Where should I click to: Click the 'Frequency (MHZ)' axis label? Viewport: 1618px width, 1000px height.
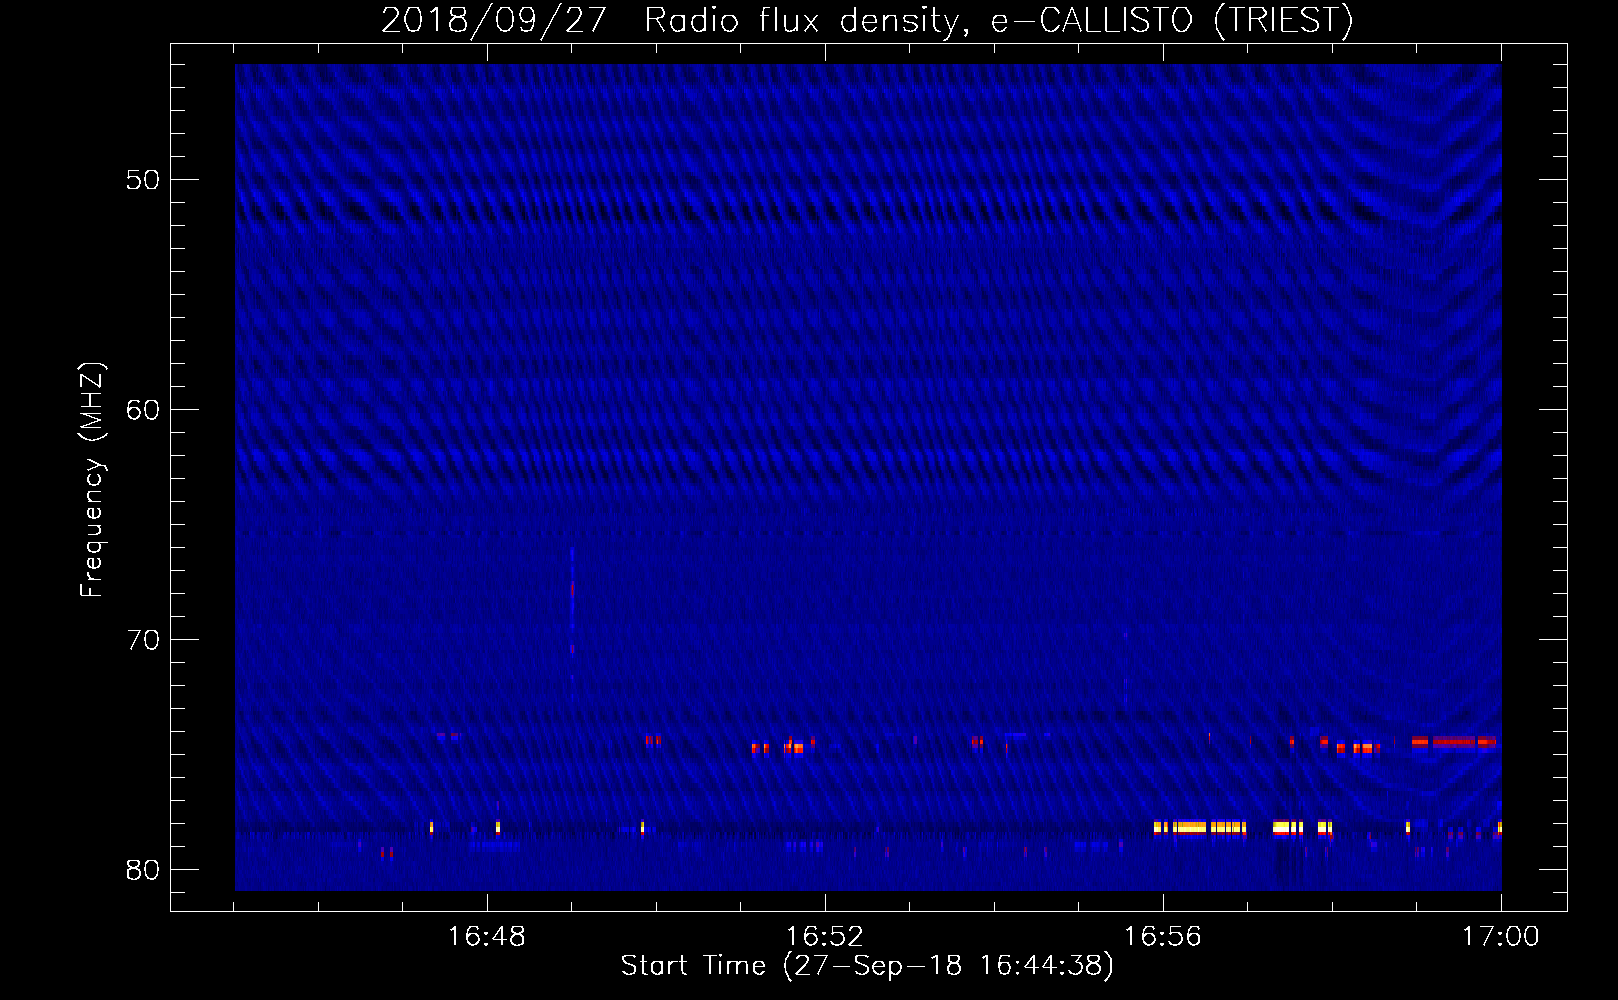click(92, 480)
